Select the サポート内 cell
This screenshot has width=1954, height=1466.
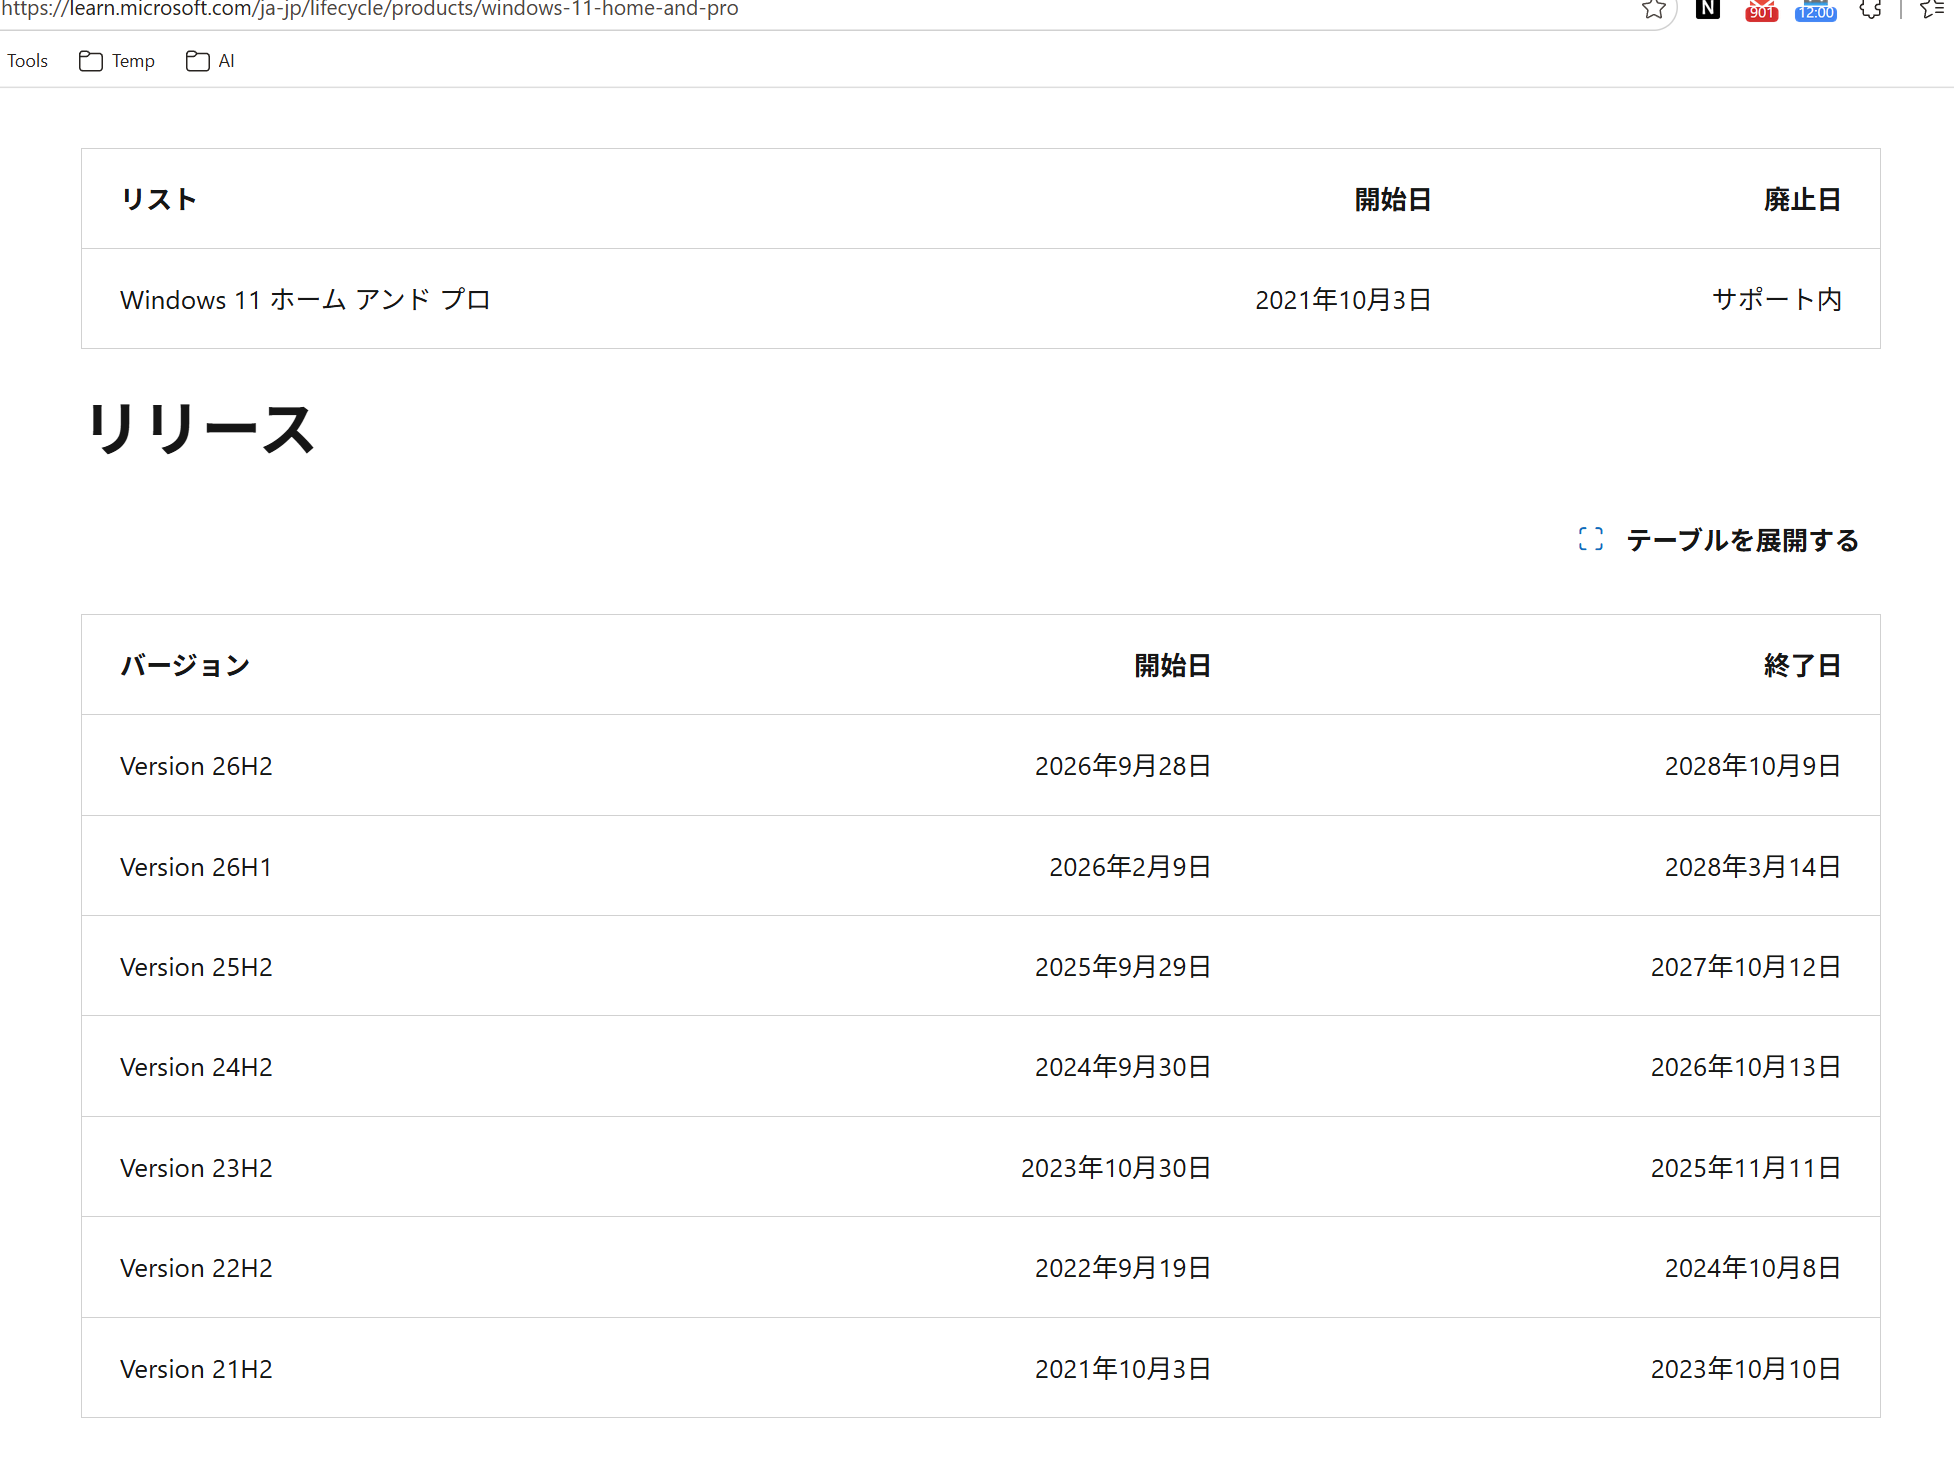coord(1776,299)
